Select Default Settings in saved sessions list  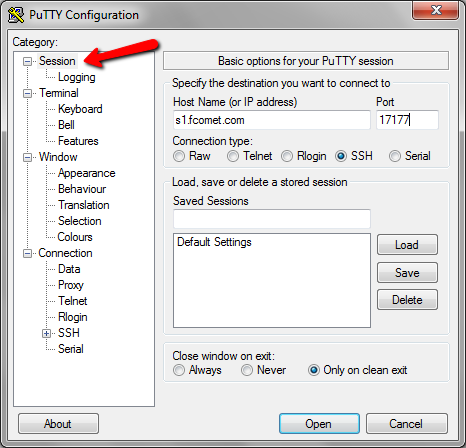[x=214, y=242]
